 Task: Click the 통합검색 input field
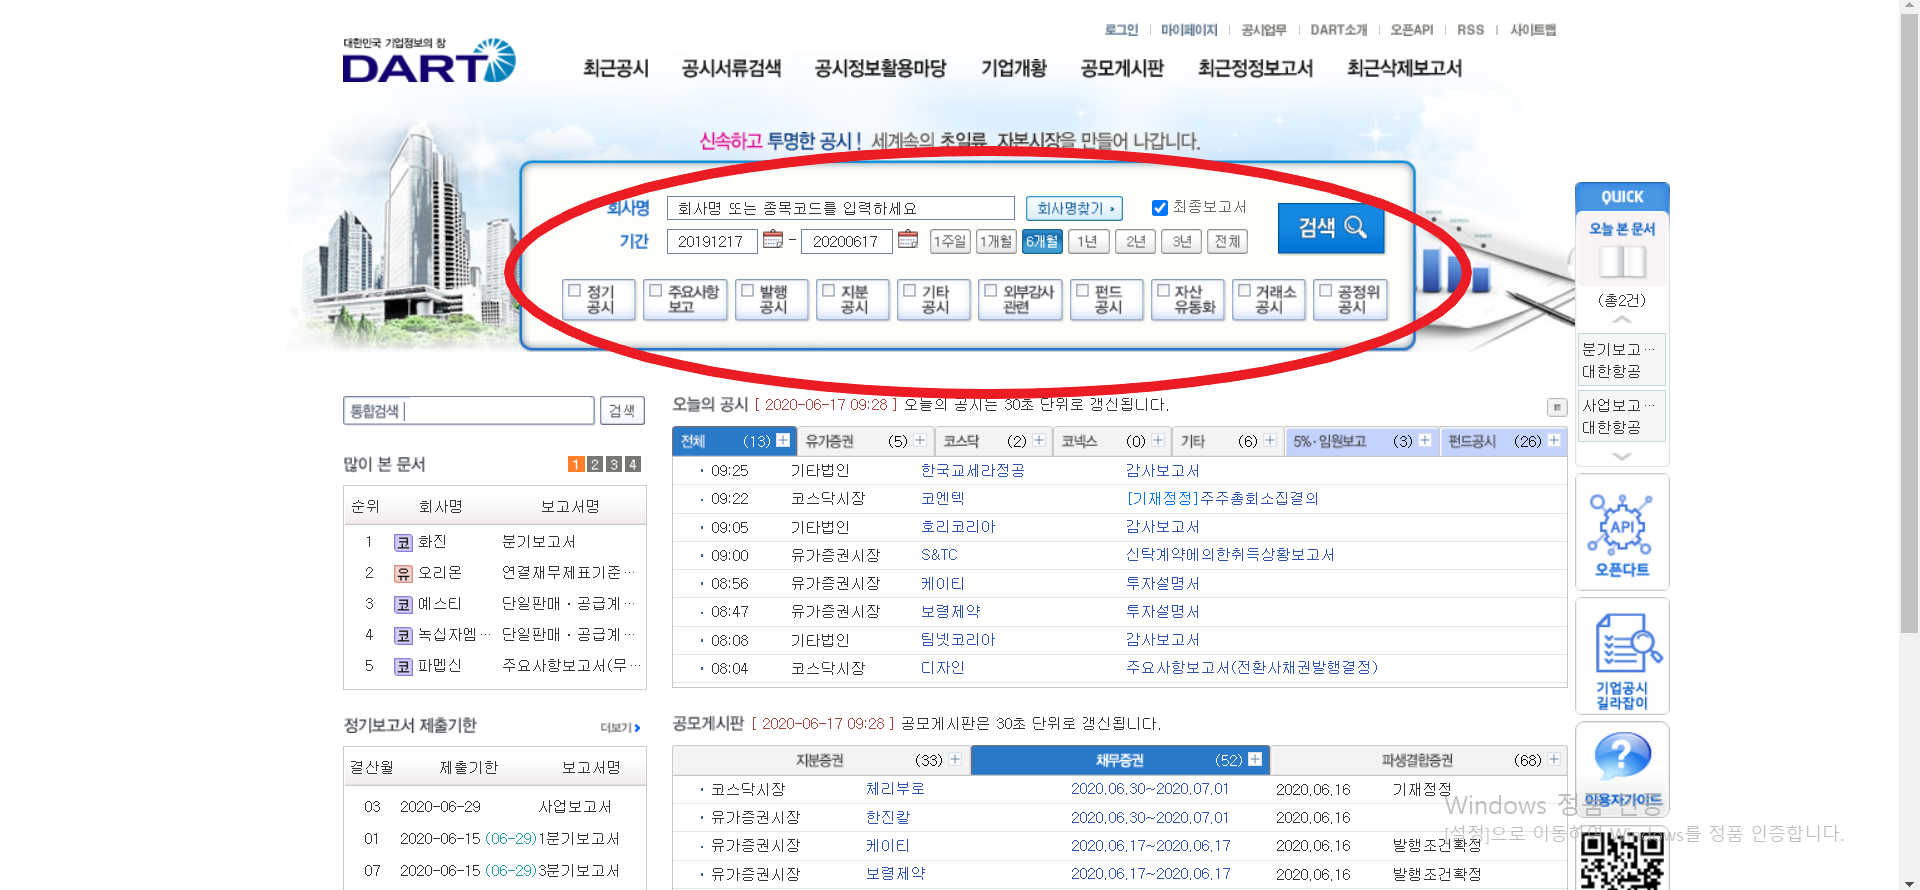[x=468, y=410]
